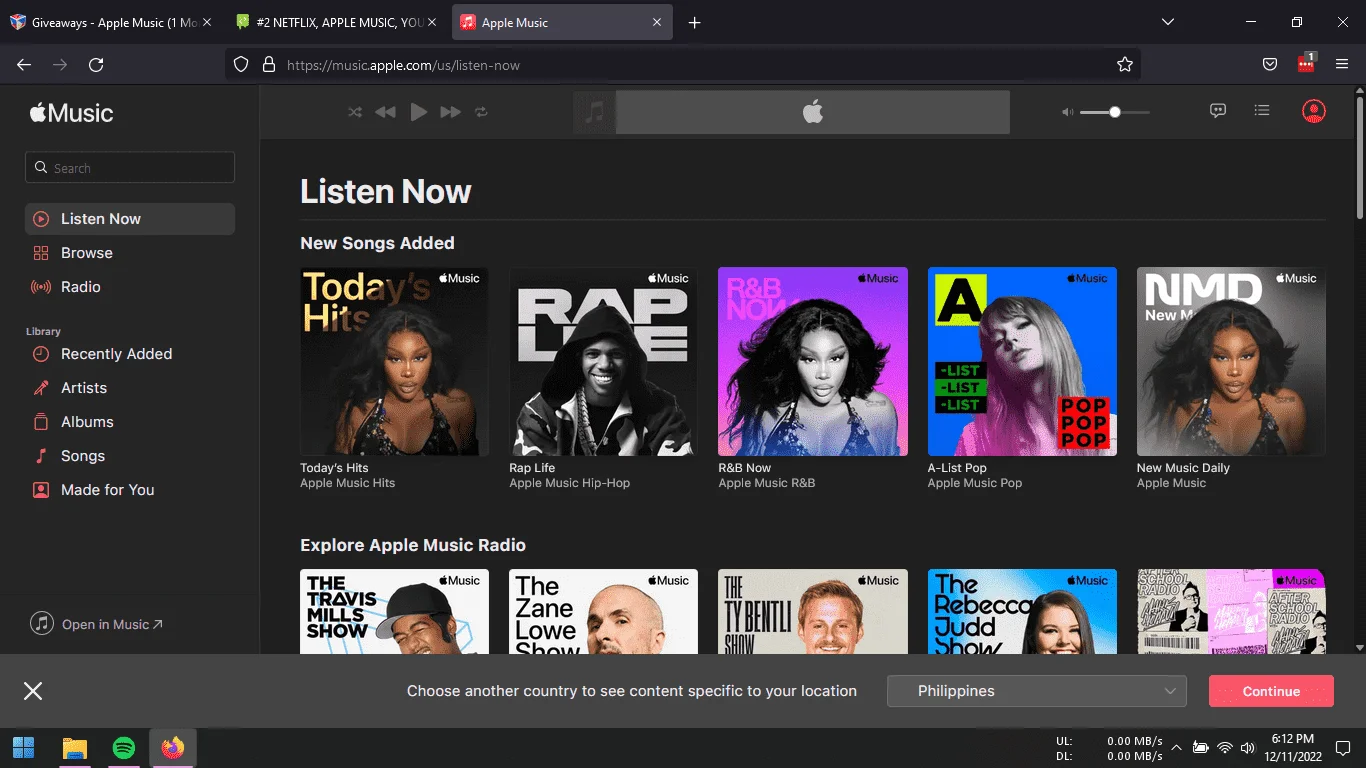Click the Today's Hits title link
The width and height of the screenshot is (1366, 768).
(334, 468)
